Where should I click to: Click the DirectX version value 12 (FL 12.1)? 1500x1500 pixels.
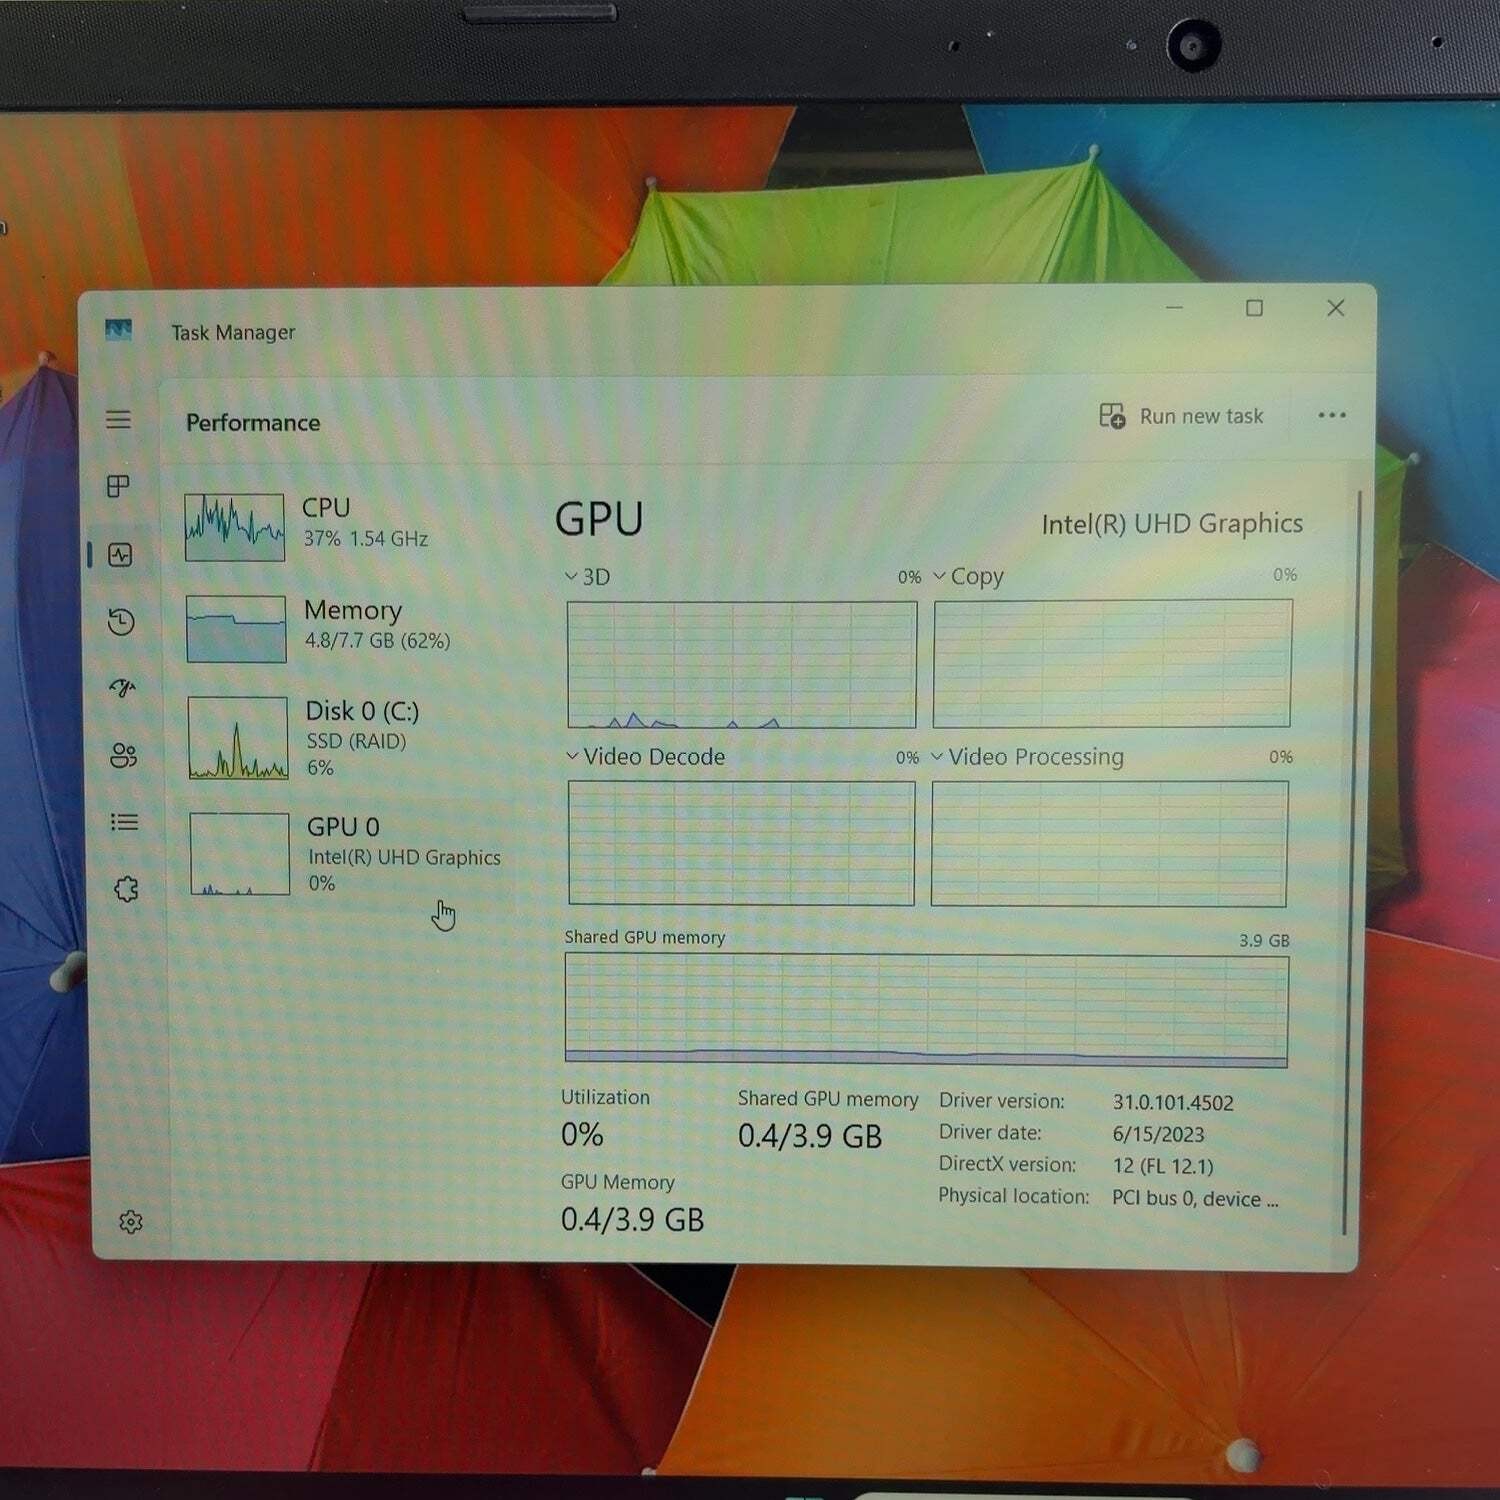click(x=1163, y=1166)
